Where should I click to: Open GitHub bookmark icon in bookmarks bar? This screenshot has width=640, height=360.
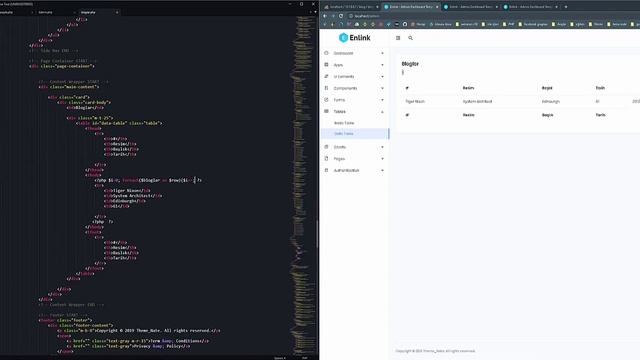pyautogui.click(x=405, y=24)
